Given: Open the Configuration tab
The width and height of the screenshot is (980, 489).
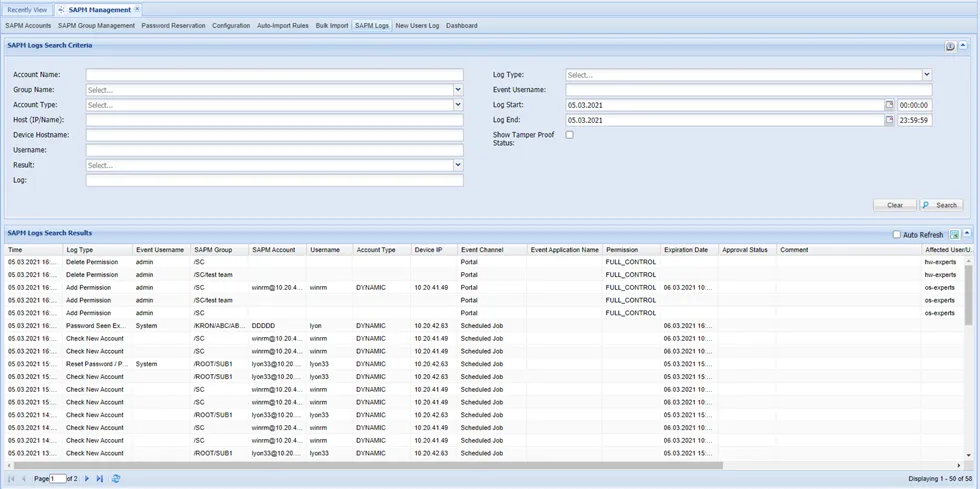Looking at the screenshot, I should [x=231, y=26].
